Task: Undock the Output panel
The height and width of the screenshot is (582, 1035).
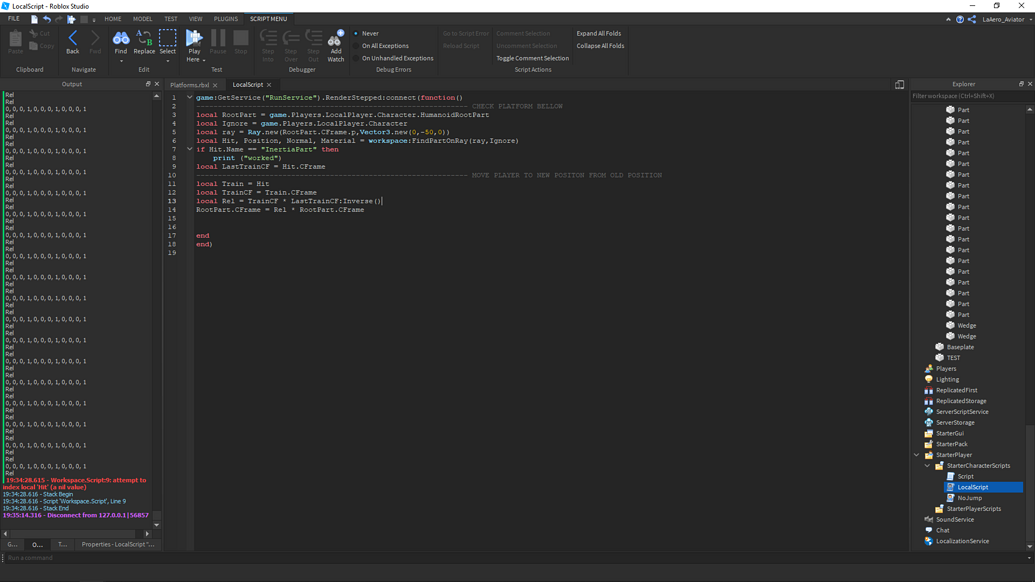Action: point(148,84)
